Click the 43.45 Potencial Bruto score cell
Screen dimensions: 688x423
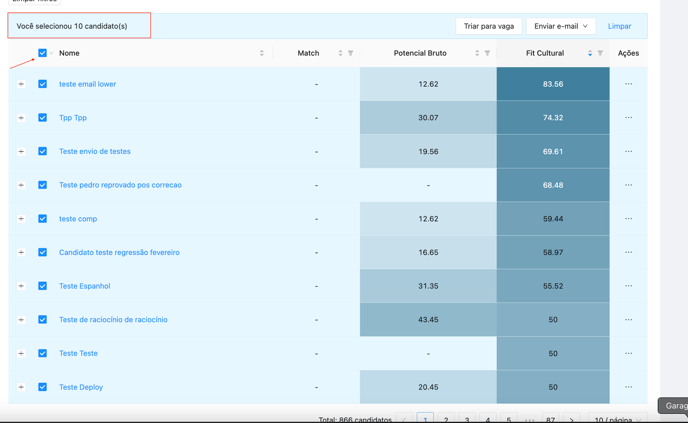tap(428, 320)
